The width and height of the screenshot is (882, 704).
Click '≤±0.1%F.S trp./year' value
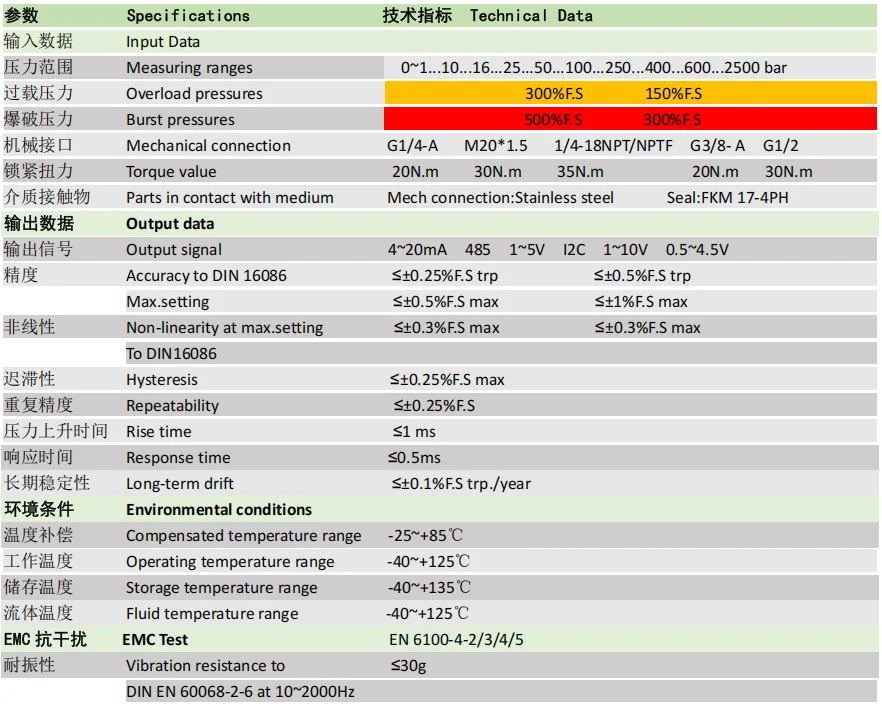pos(461,484)
